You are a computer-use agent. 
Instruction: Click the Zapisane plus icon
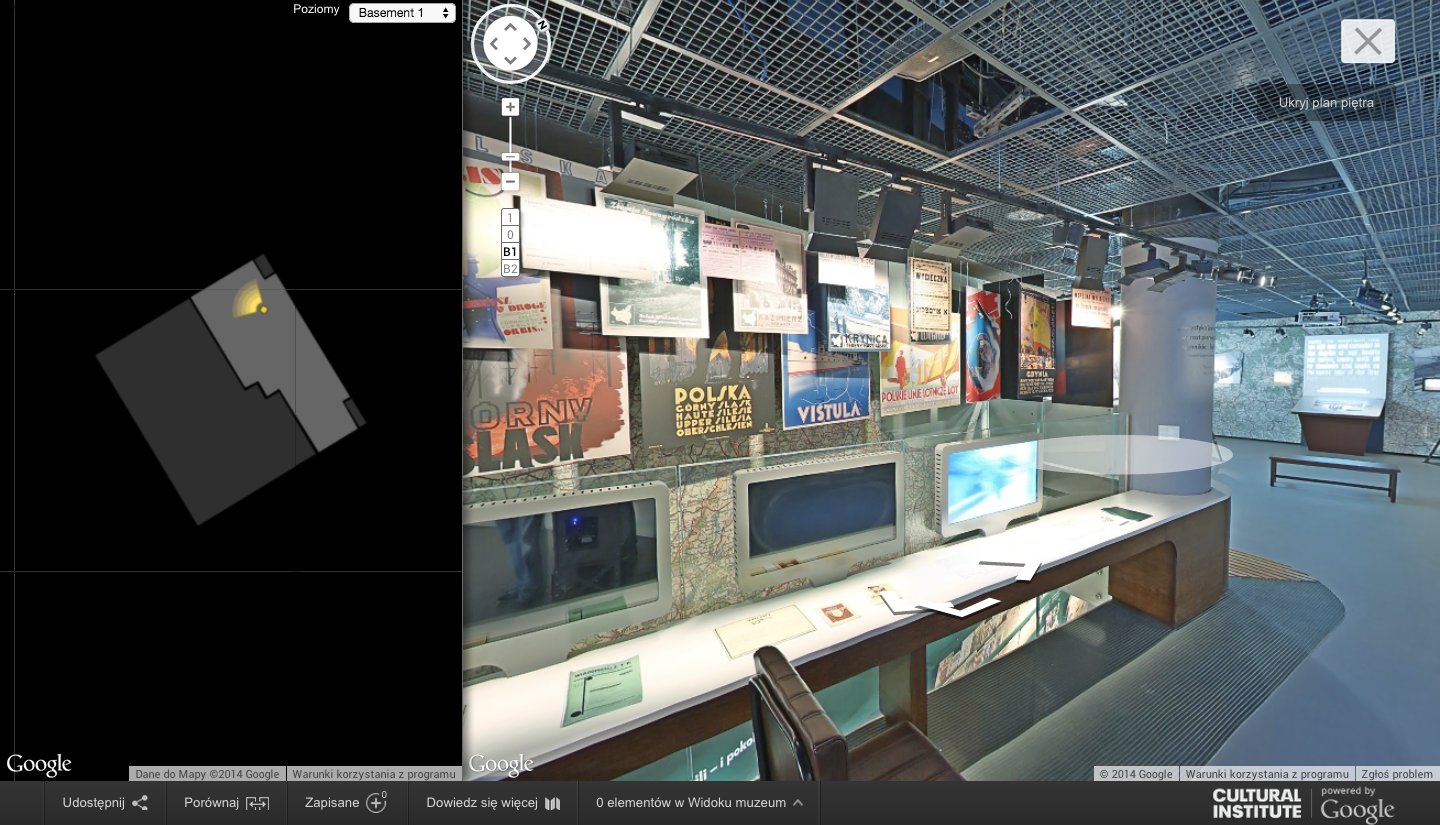pyautogui.click(x=376, y=802)
